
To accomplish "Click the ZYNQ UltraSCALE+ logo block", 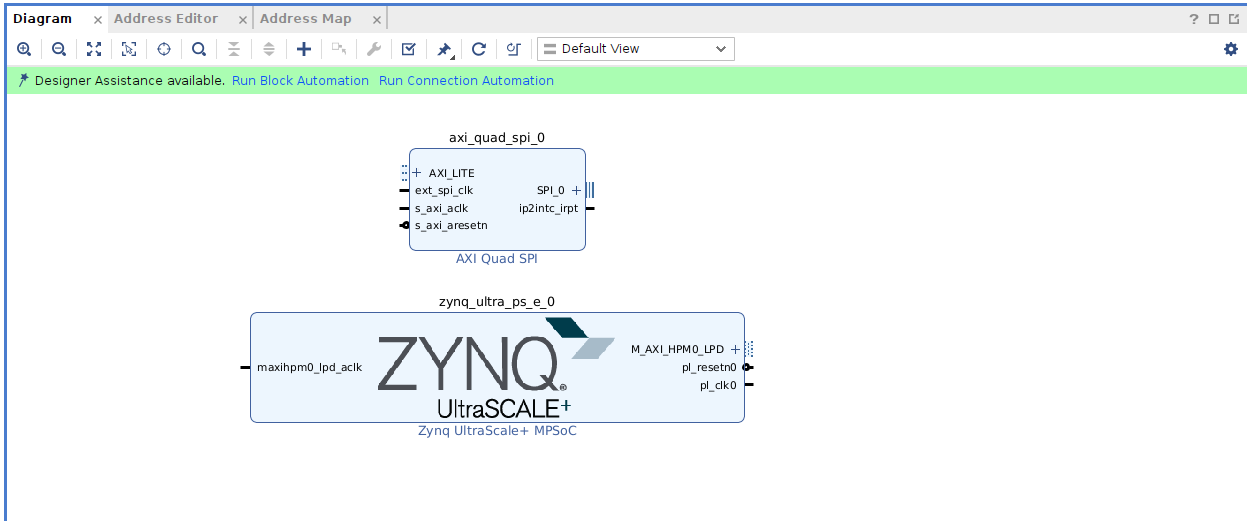I will tap(496, 368).
